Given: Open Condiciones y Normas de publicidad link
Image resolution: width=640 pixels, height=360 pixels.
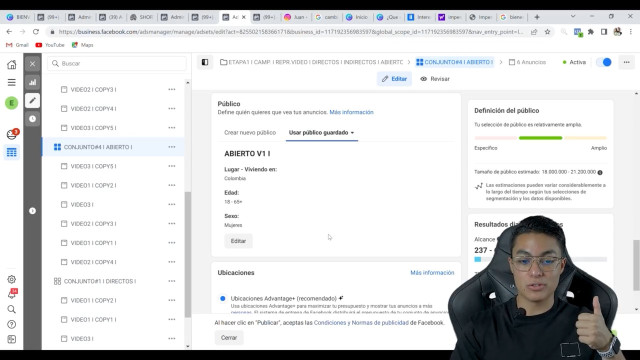Looking at the screenshot, I should tap(361, 322).
